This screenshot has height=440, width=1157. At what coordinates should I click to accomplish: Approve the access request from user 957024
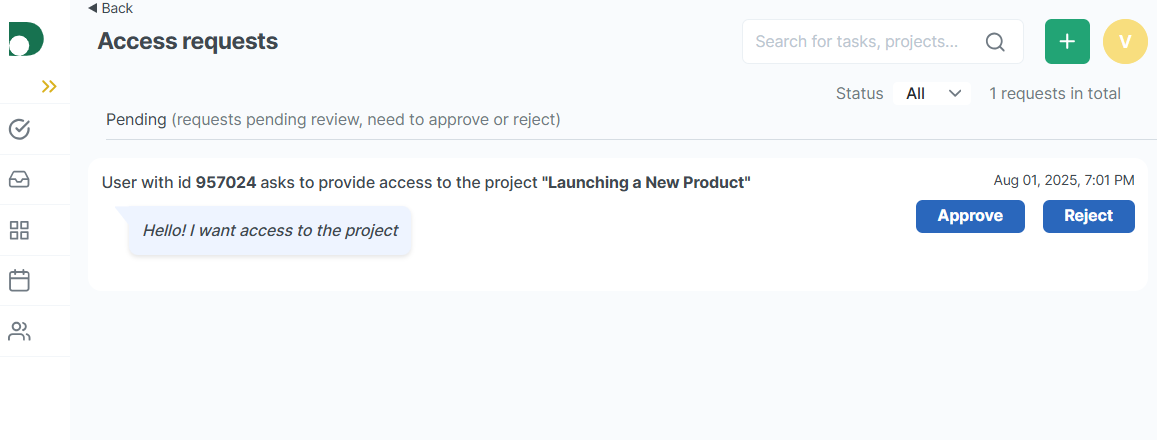point(970,216)
